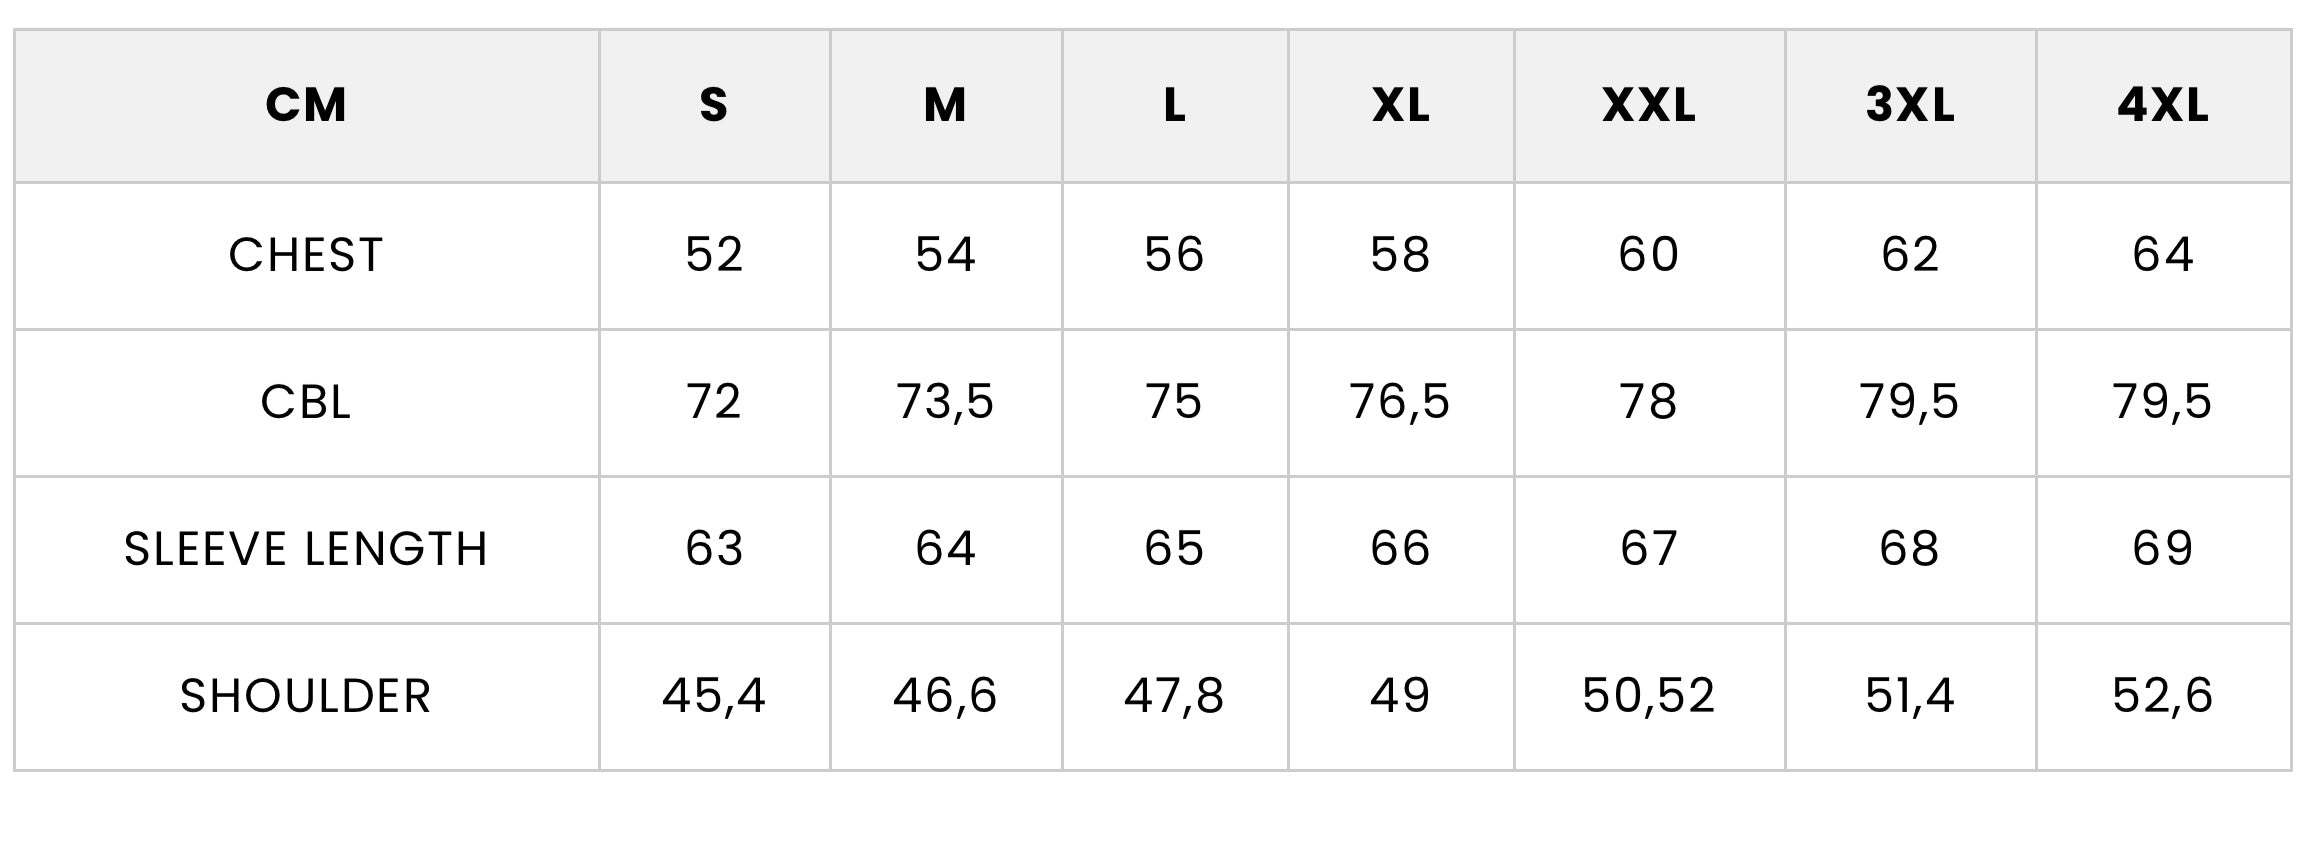Click chest value 62 for size 3XL

click(x=1910, y=255)
